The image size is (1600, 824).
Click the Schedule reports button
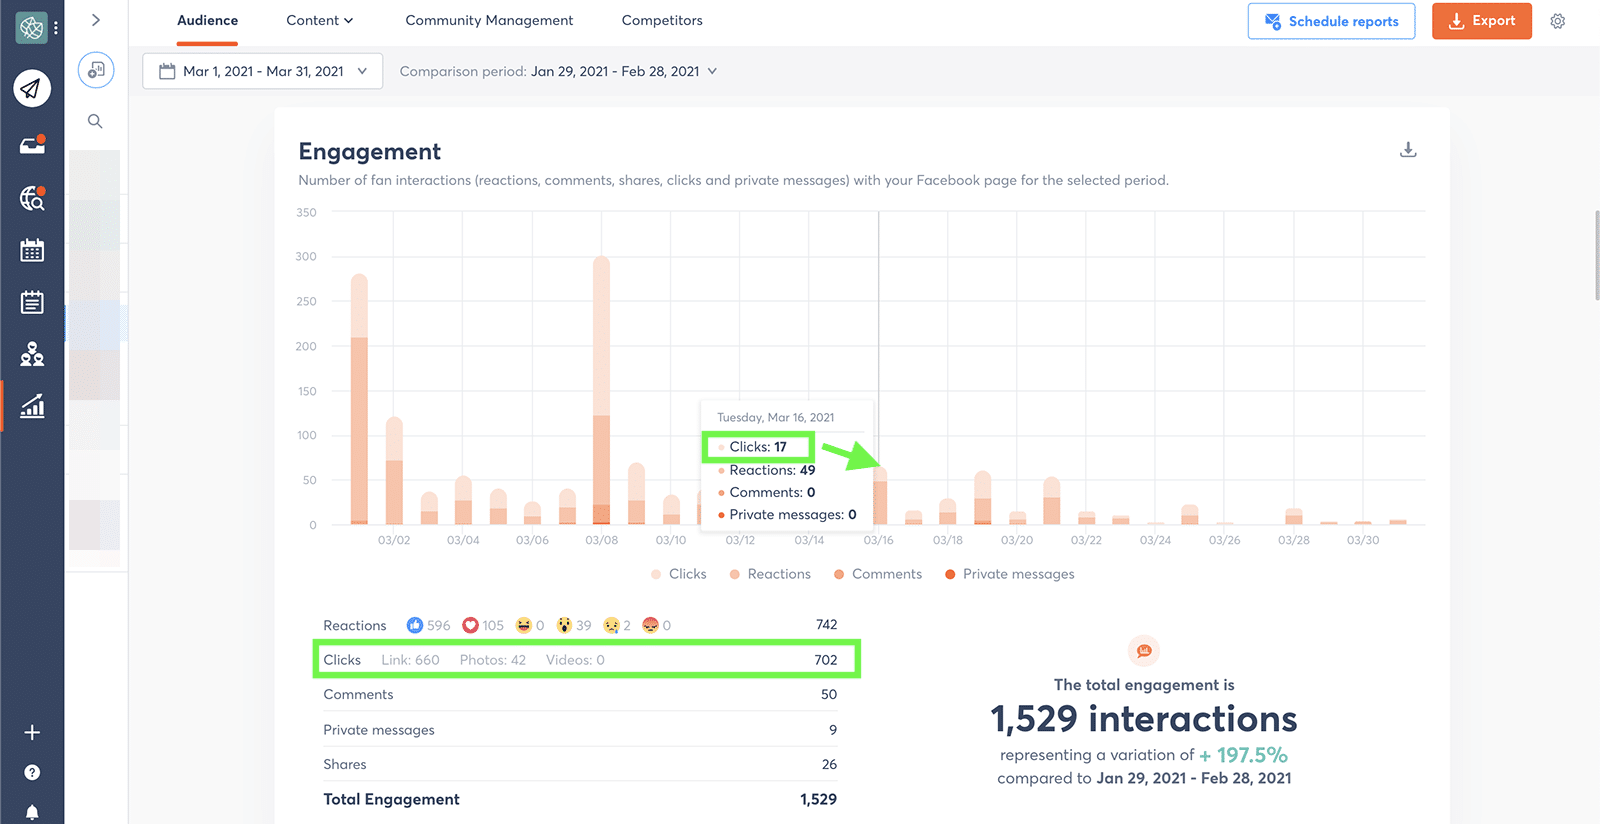click(x=1331, y=21)
